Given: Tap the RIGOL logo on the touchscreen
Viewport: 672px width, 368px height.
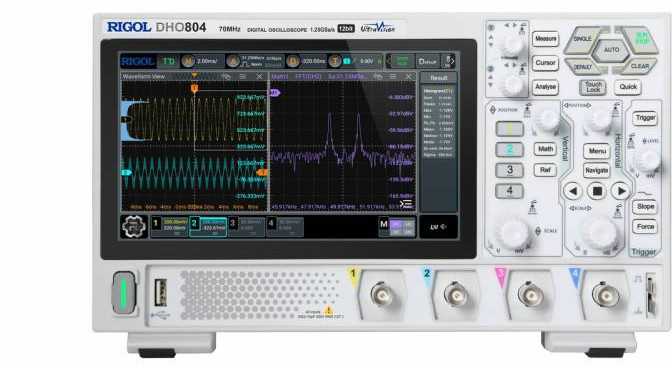Looking at the screenshot, I should click(x=138, y=61).
